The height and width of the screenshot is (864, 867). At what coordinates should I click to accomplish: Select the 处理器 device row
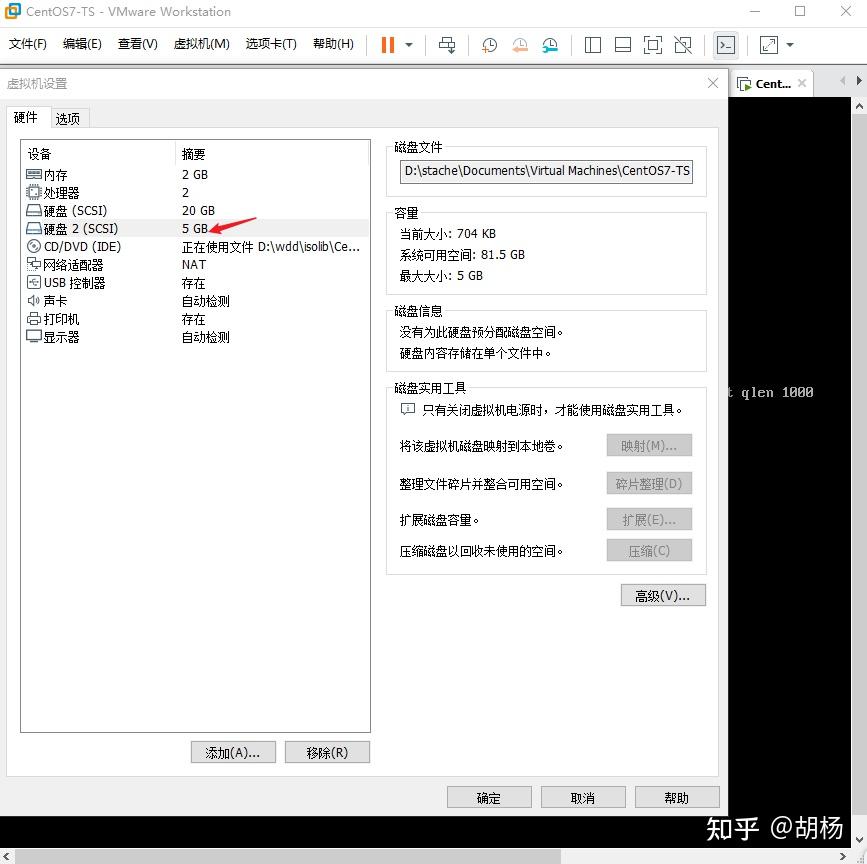(x=195, y=192)
